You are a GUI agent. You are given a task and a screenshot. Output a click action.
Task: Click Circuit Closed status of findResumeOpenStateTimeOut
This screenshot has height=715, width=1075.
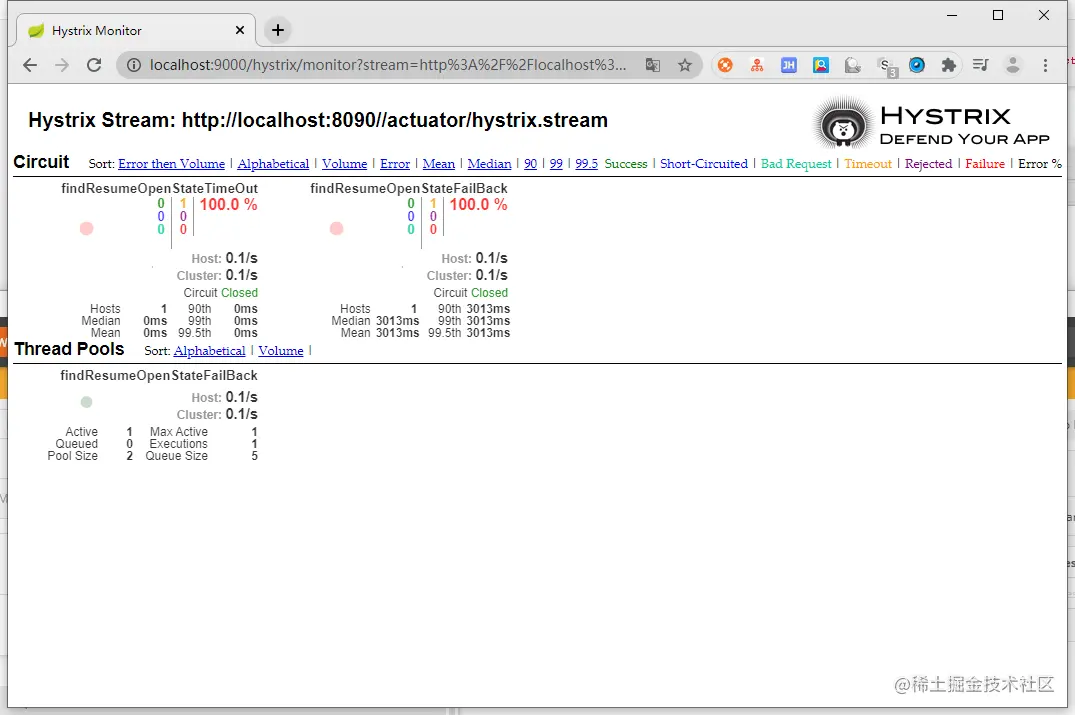click(x=221, y=293)
